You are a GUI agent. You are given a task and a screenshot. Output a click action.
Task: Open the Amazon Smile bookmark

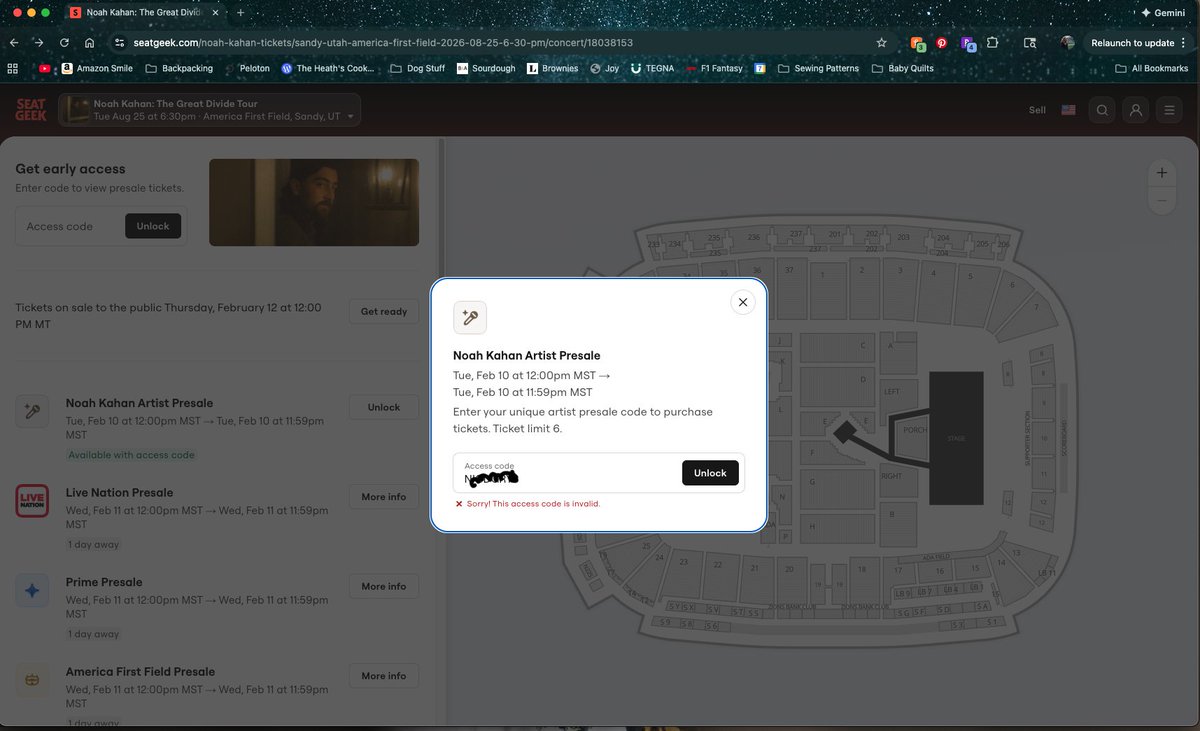coord(97,68)
